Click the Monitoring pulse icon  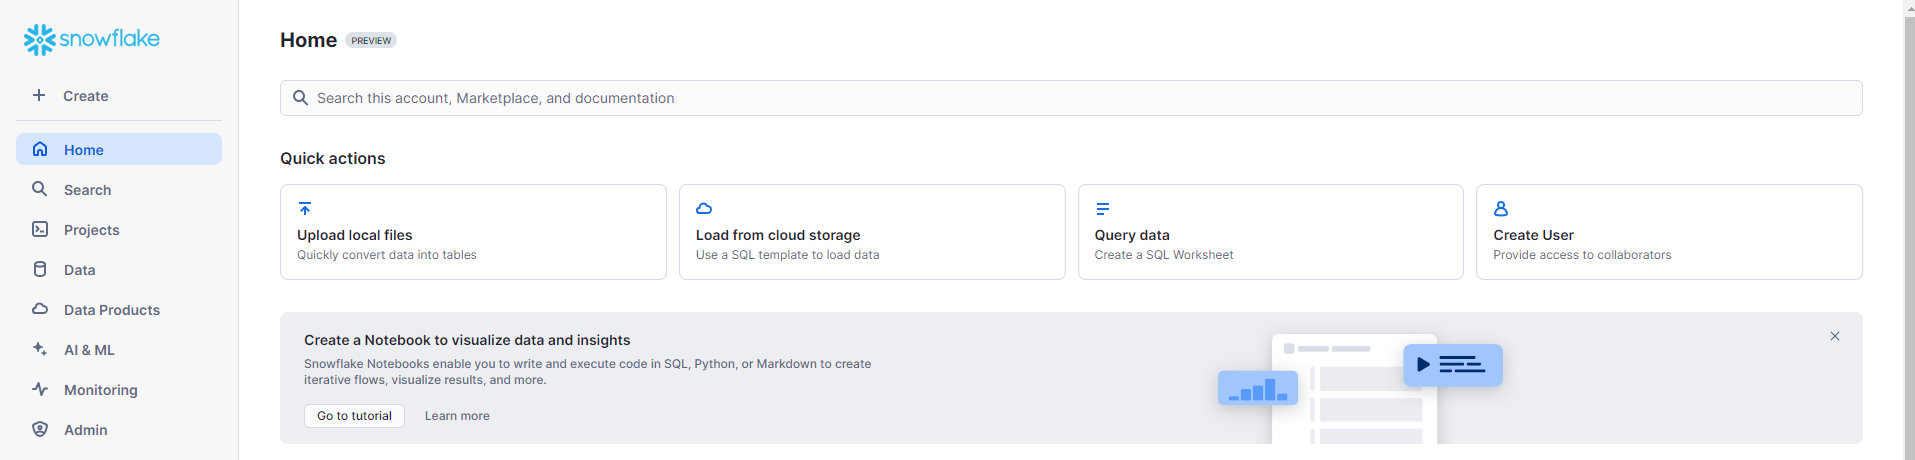coord(40,389)
